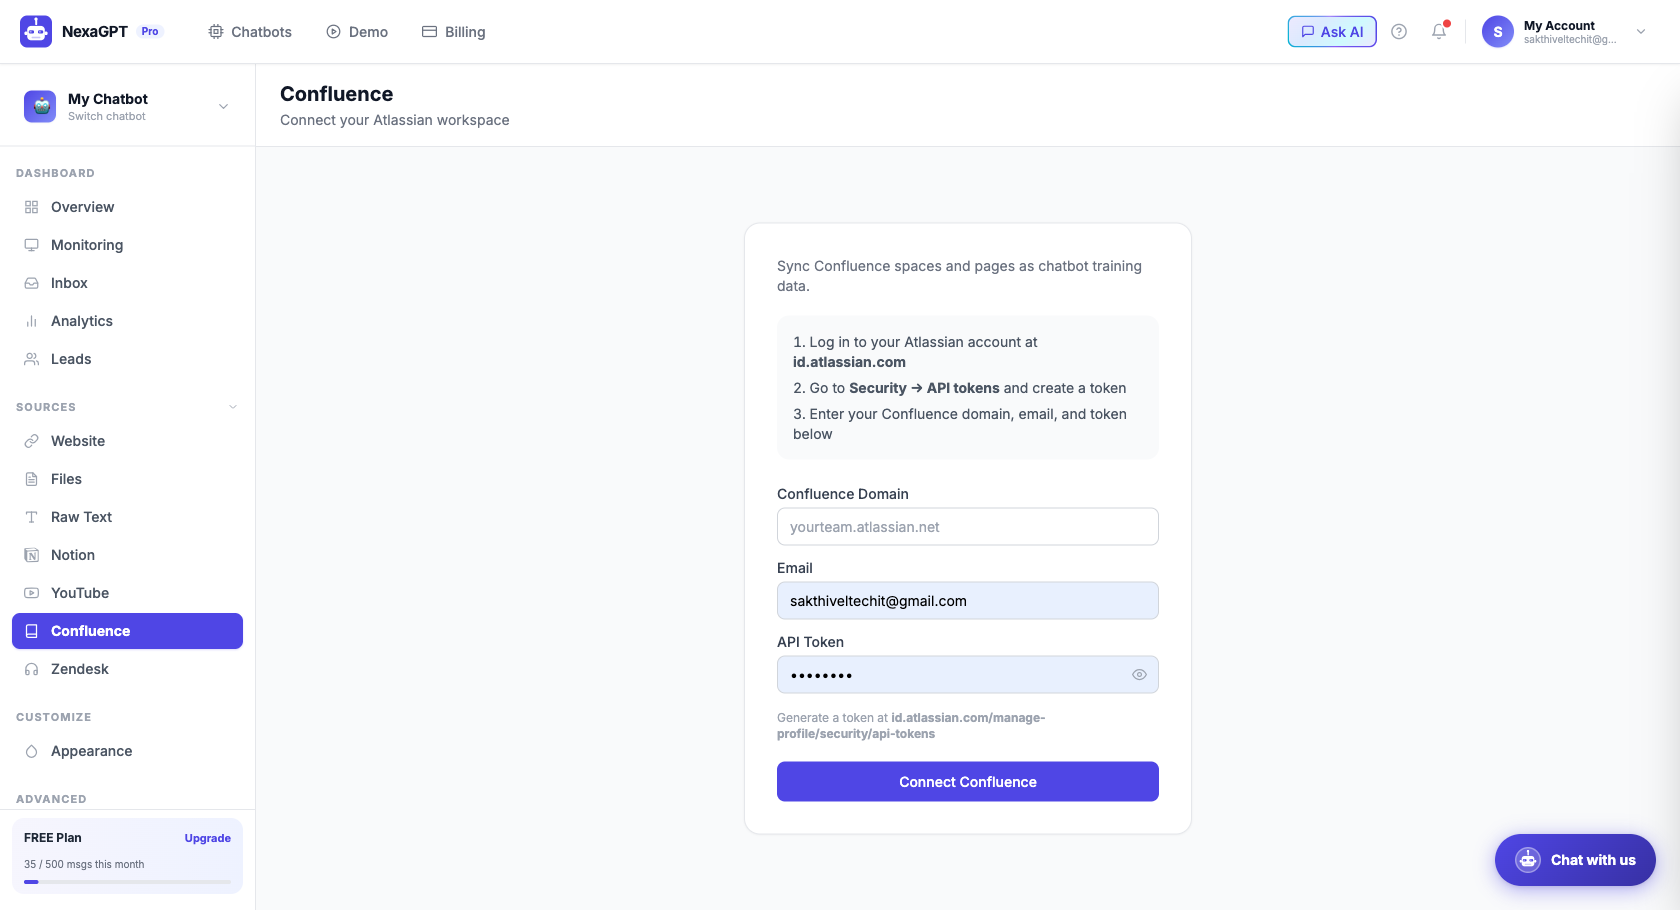Open the help question mark icon
This screenshot has width=1680, height=910.
click(x=1399, y=32)
